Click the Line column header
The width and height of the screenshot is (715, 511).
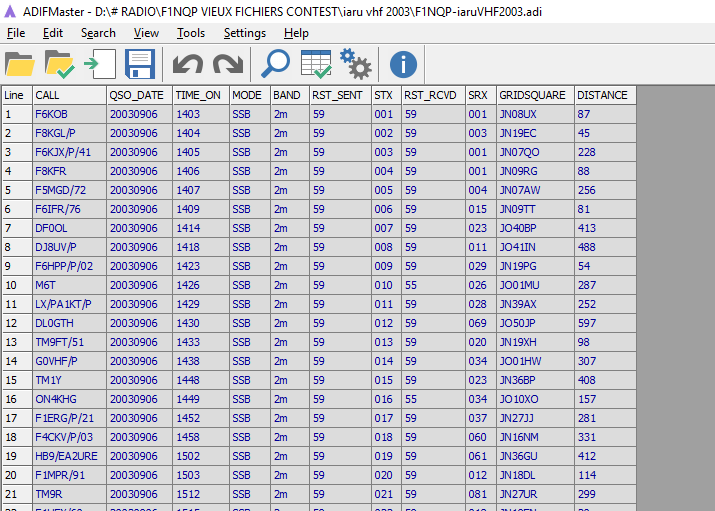click(17, 95)
